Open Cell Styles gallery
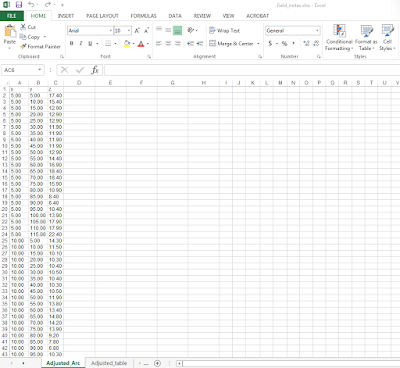 pyautogui.click(x=387, y=37)
